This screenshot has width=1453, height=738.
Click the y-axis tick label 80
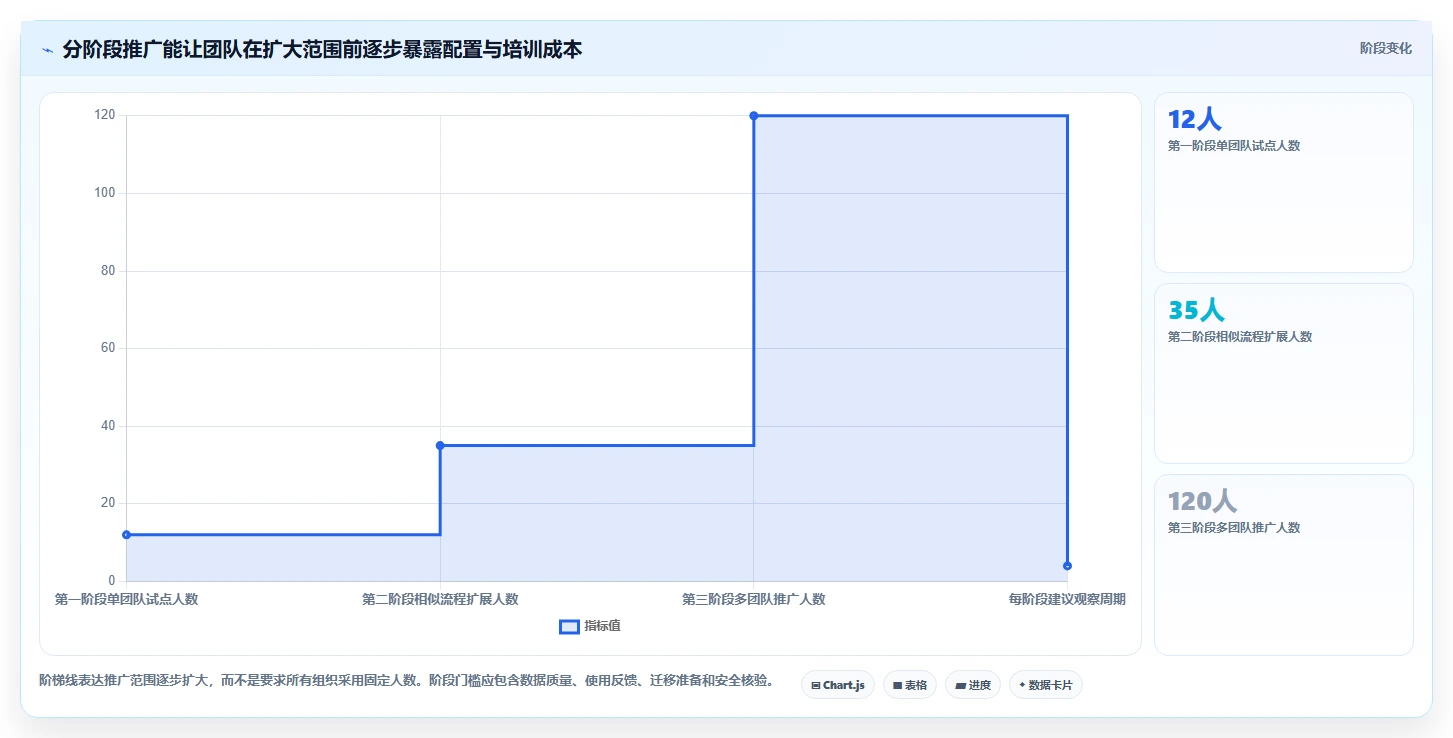[x=108, y=271]
